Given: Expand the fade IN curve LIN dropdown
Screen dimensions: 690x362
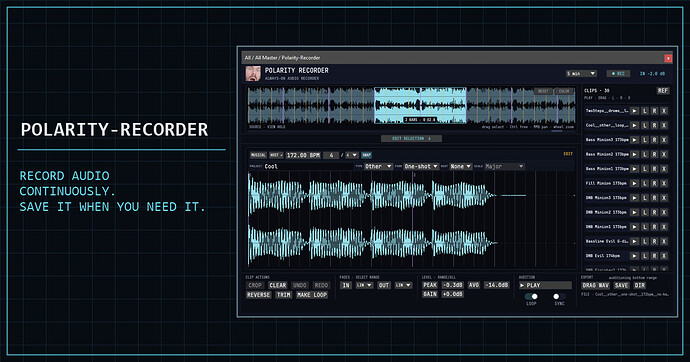Looking at the screenshot, I should (364, 285).
